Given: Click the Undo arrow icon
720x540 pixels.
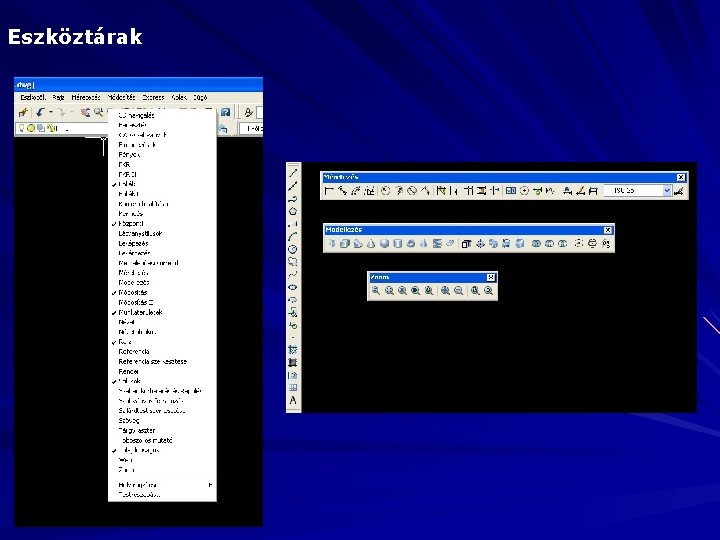Looking at the screenshot, I should point(41,112).
